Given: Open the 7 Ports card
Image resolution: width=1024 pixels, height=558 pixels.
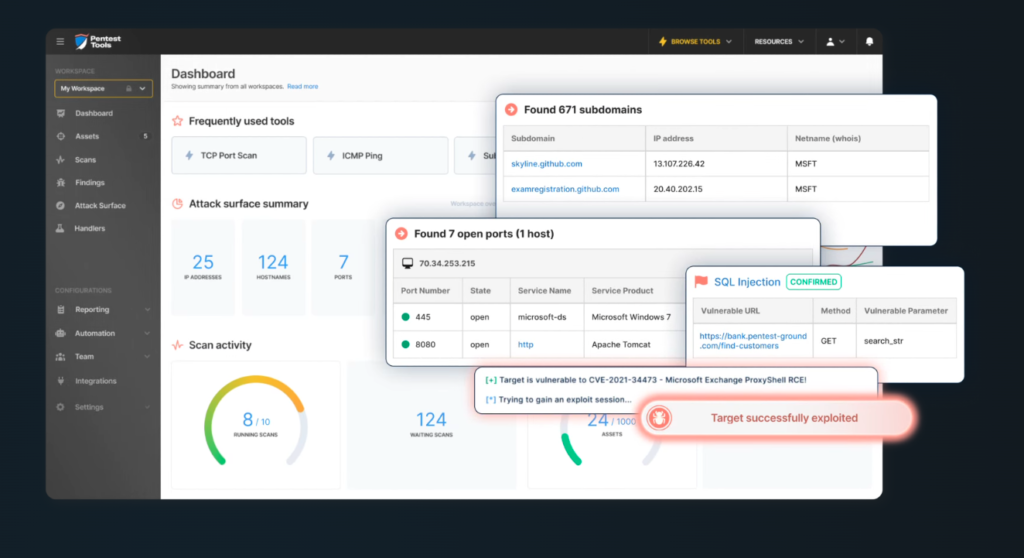Looking at the screenshot, I should [x=343, y=267].
